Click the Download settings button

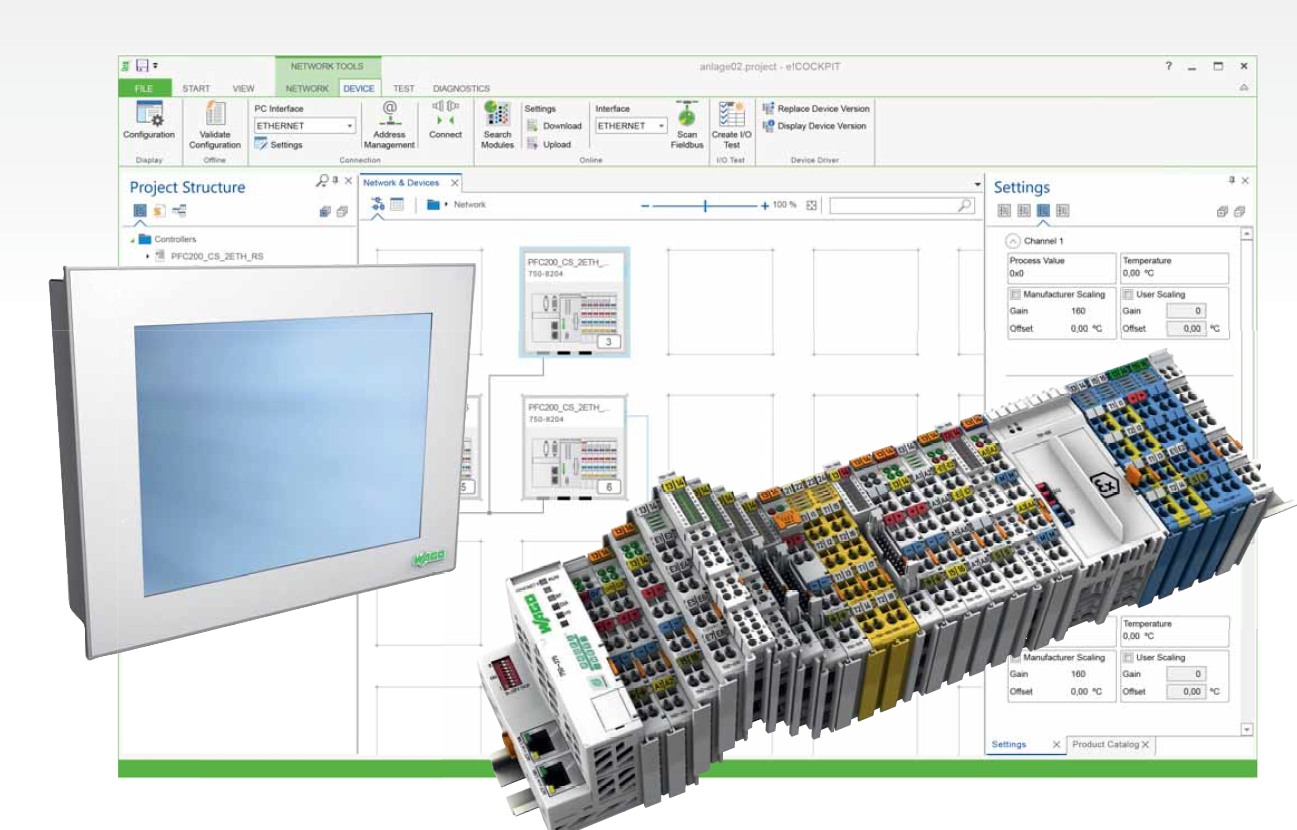[554, 126]
